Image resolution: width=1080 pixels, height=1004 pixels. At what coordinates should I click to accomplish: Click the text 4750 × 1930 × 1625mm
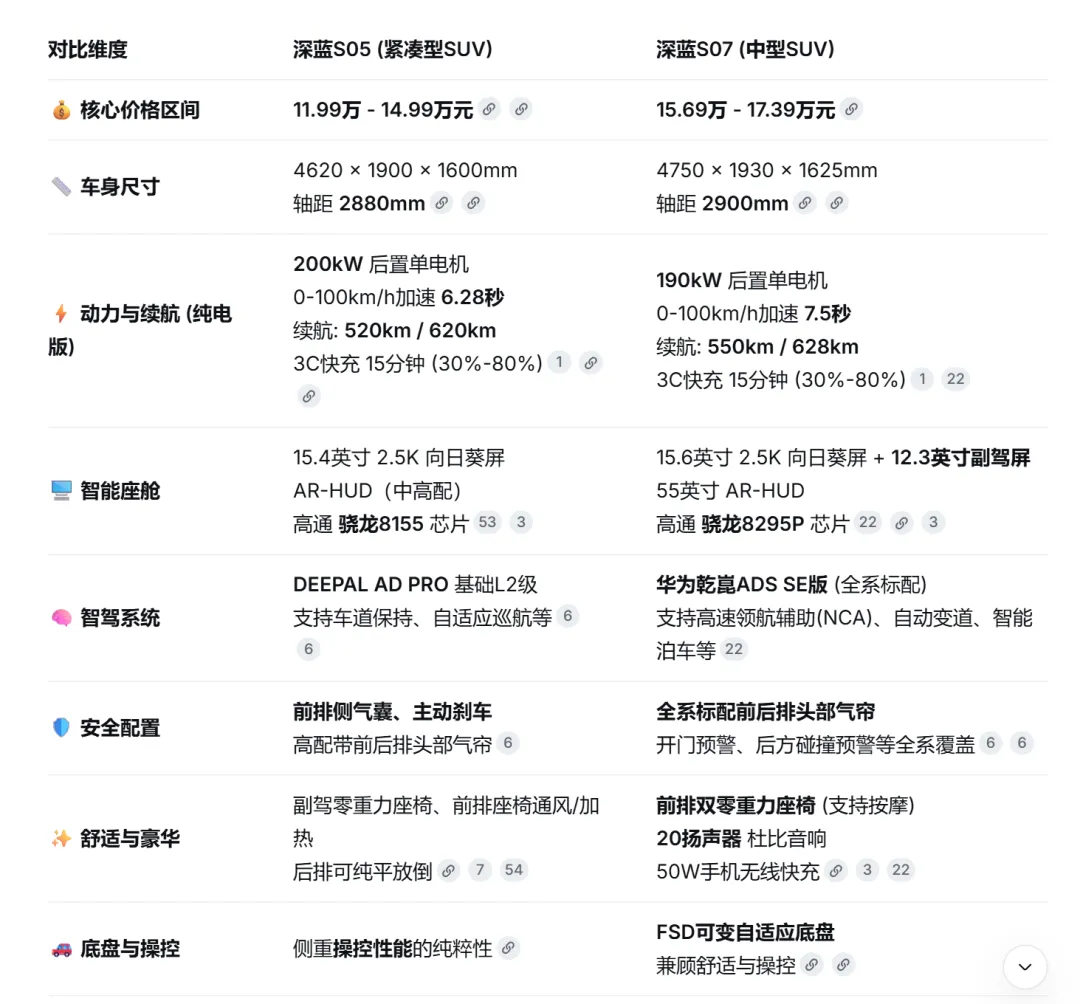(767, 170)
